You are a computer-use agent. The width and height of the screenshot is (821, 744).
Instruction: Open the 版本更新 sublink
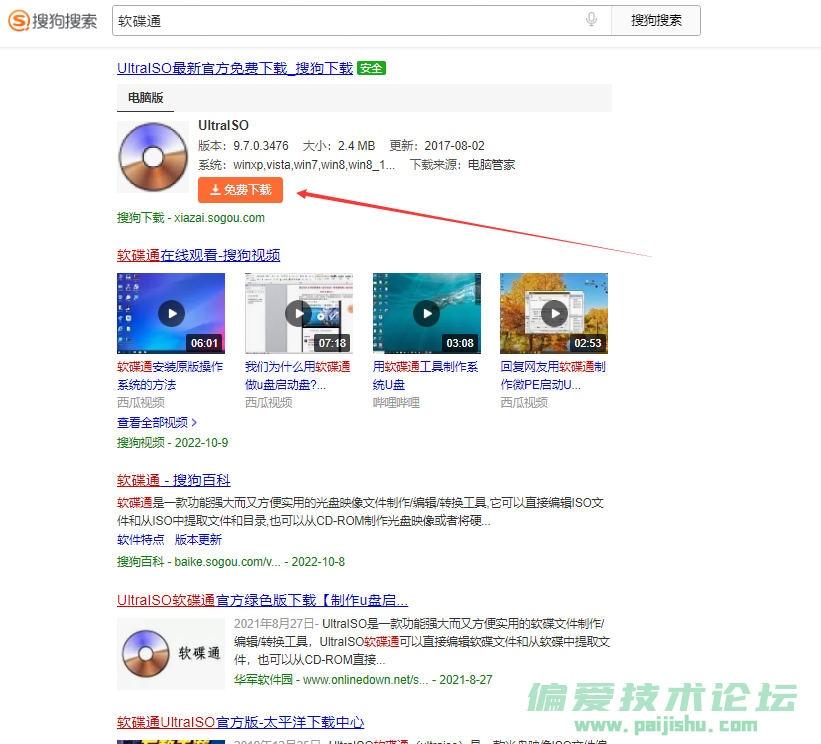(x=198, y=539)
